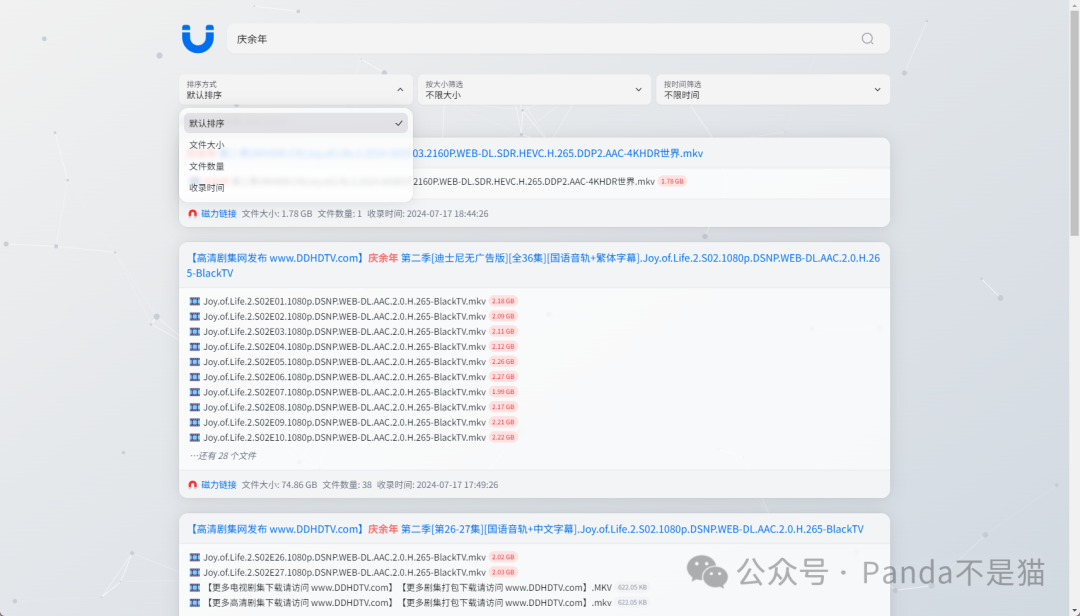Click the video icon beside S02E06 file
This screenshot has height=616, width=1080.
195,377
